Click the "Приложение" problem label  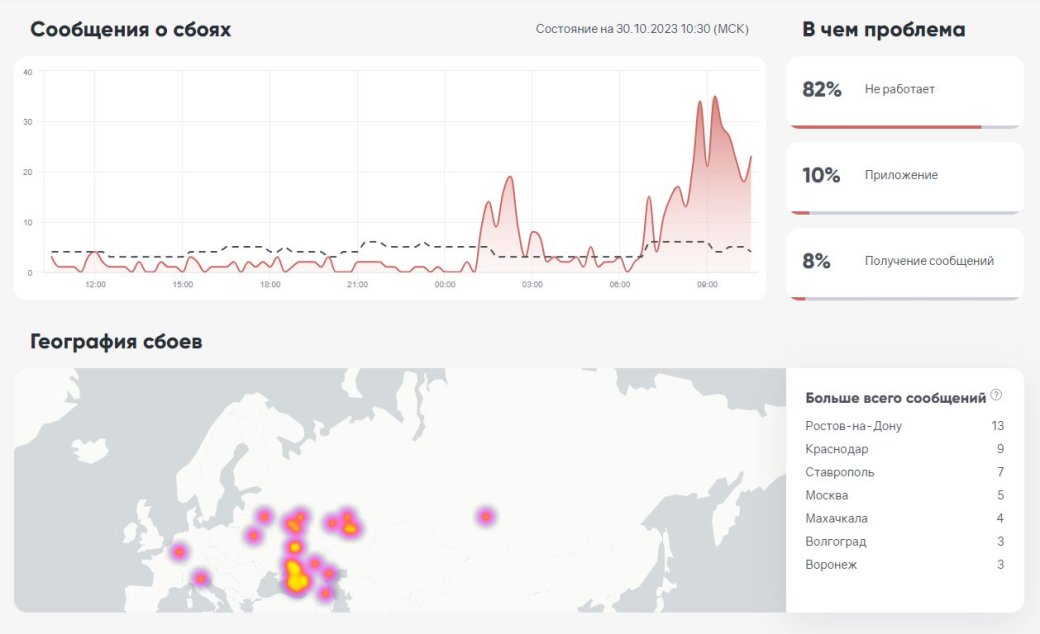coord(901,175)
